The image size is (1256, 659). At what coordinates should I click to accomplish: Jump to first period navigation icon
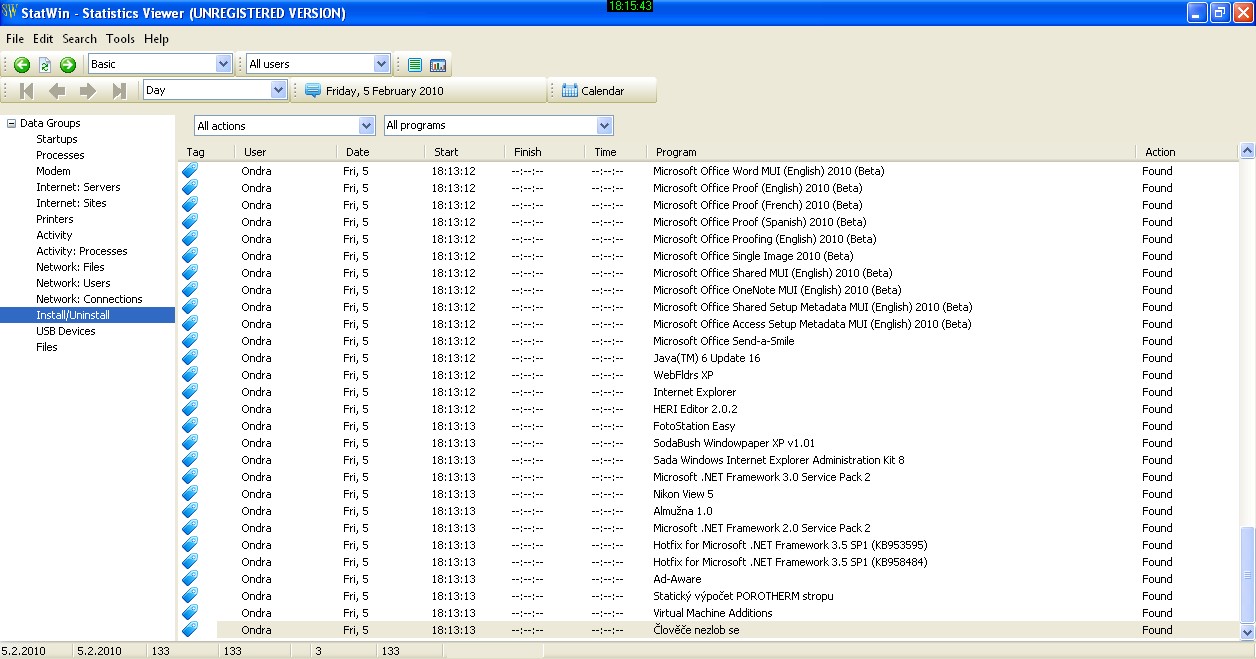point(27,91)
